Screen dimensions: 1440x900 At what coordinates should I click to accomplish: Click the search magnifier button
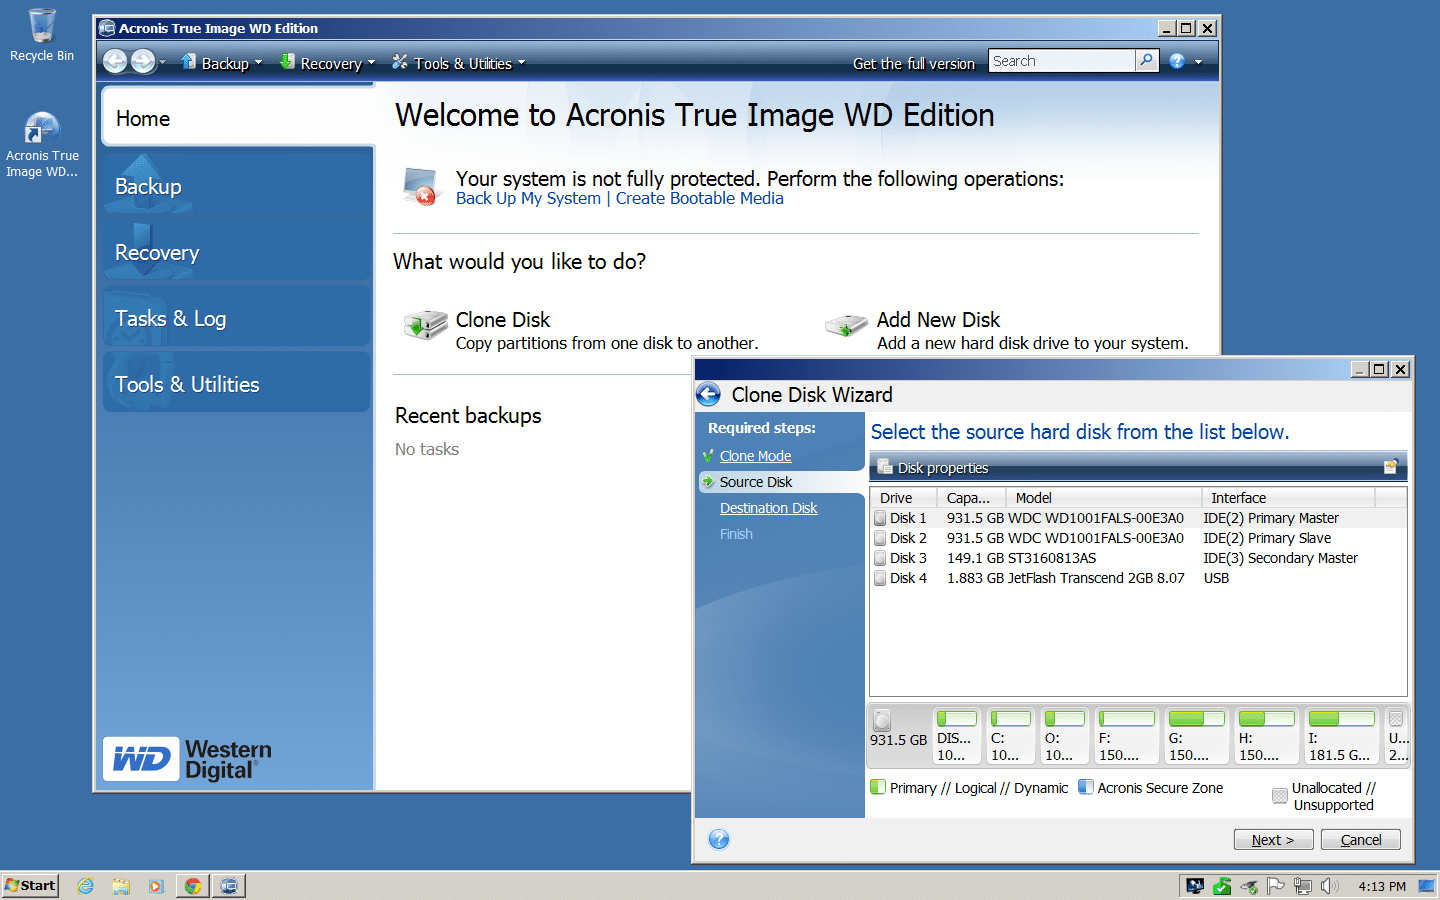[1147, 61]
